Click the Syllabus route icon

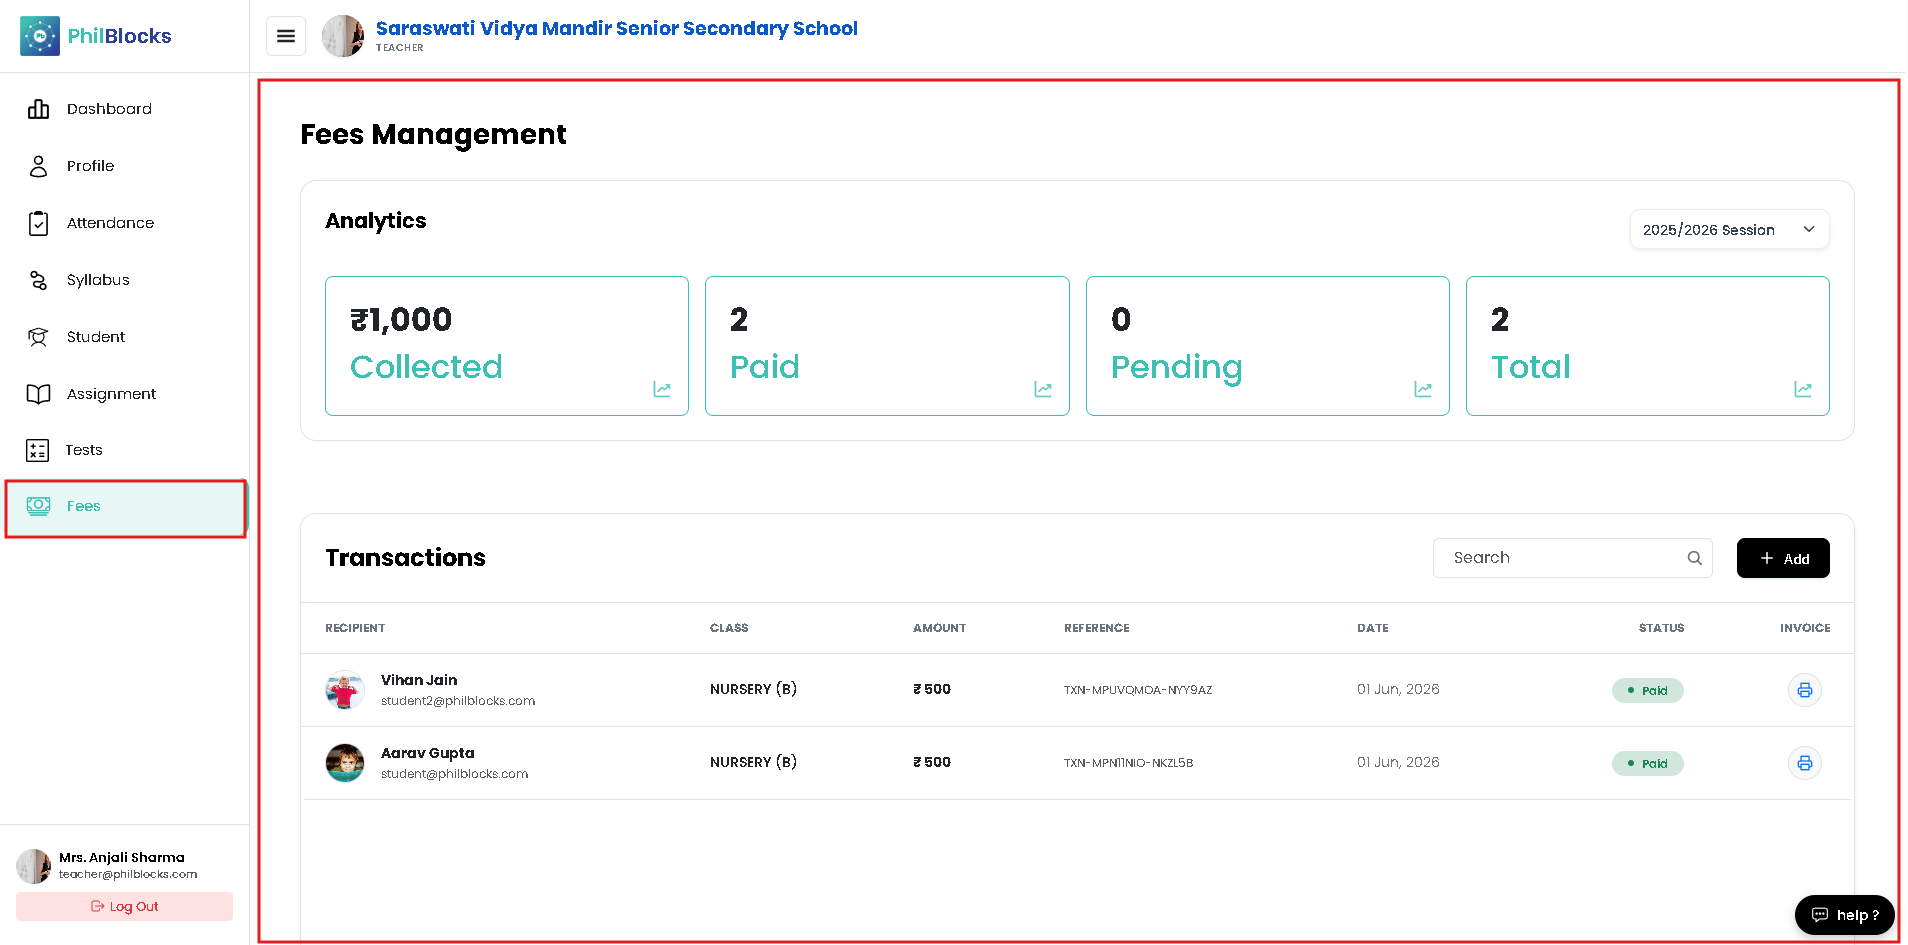tap(38, 280)
